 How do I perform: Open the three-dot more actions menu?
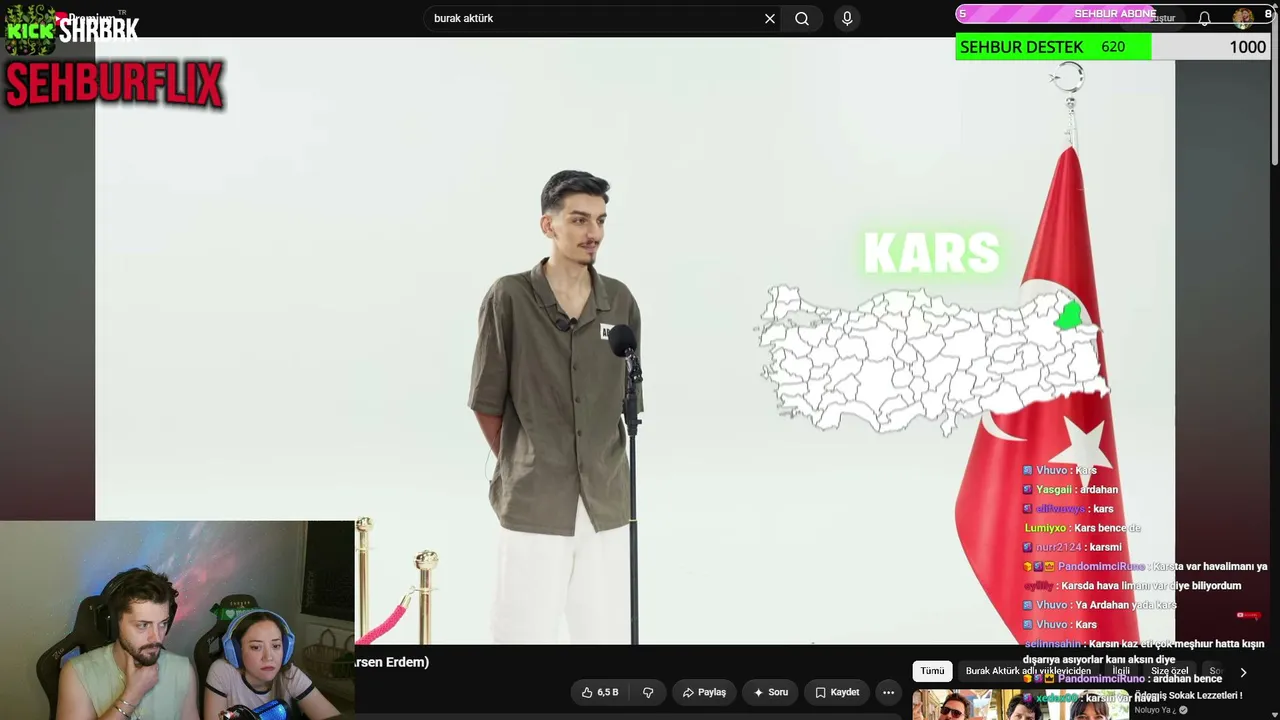888,692
